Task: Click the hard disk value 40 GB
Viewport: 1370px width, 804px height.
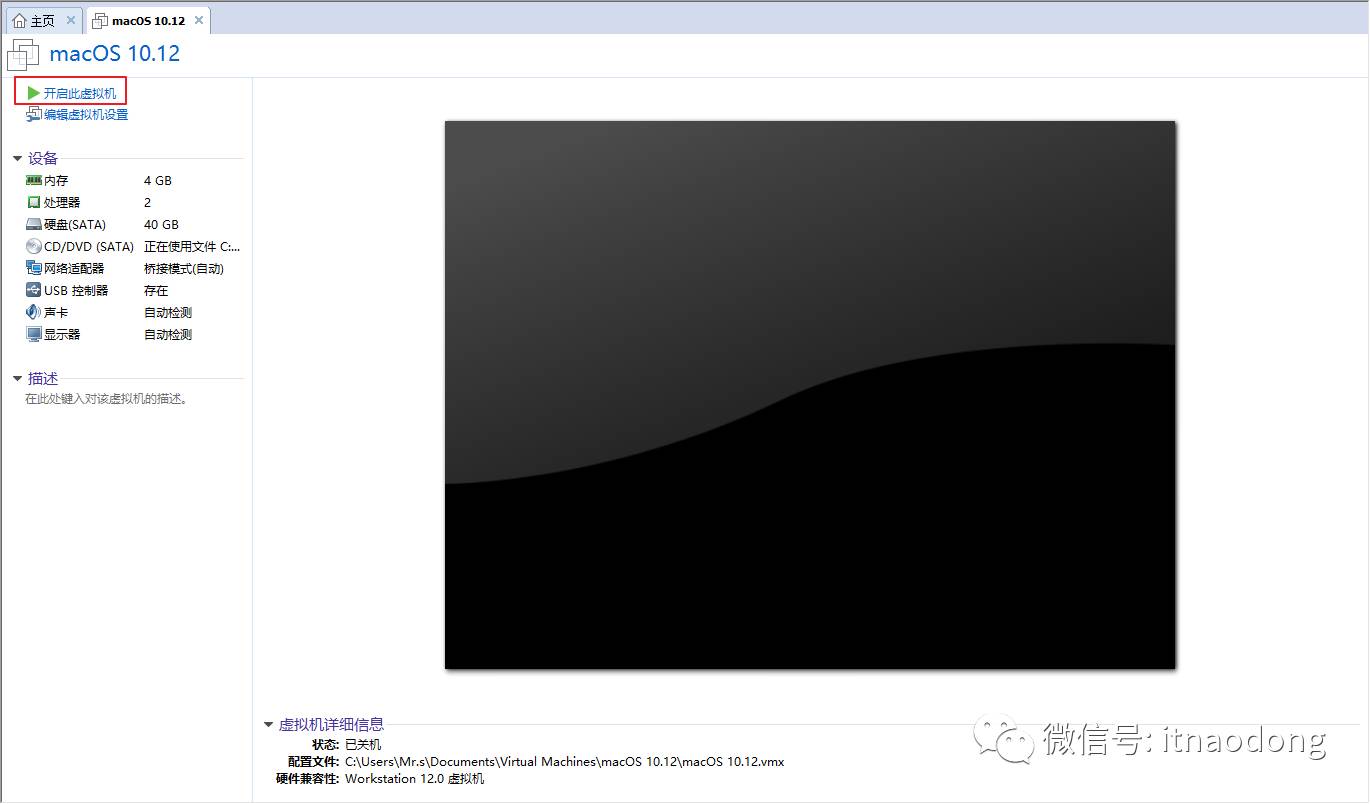Action: 162,225
